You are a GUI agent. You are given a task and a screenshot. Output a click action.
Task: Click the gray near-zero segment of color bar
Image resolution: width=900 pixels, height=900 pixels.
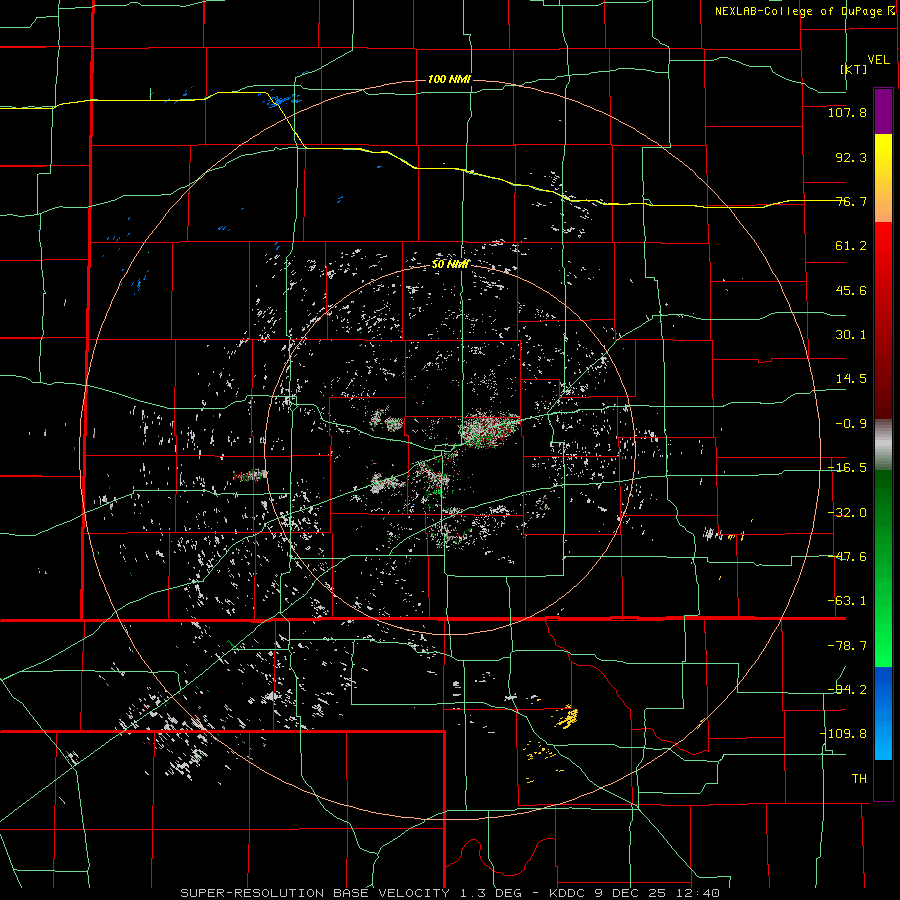tap(883, 445)
